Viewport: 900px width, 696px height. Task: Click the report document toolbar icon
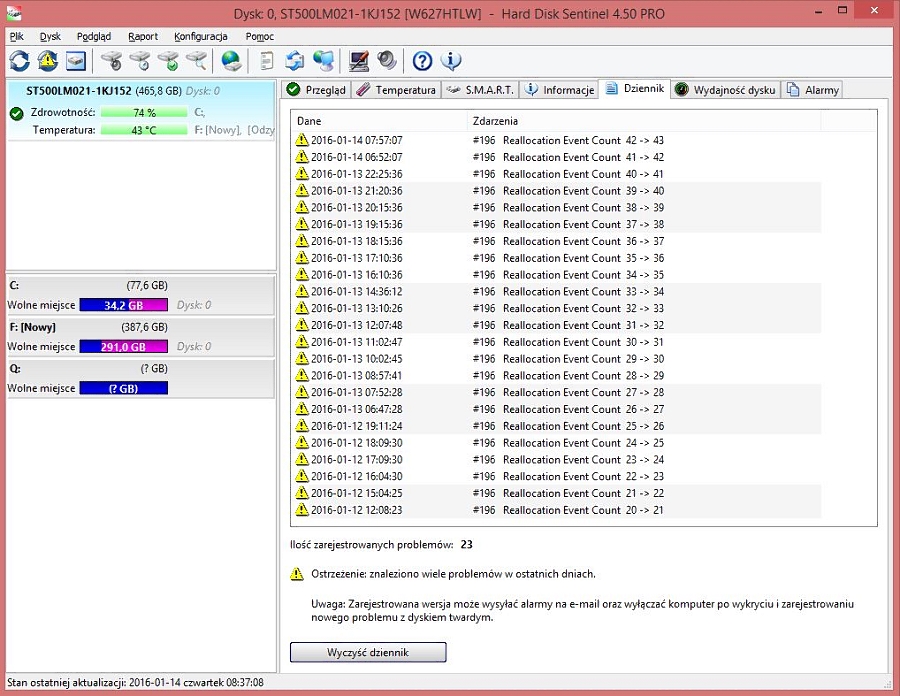(266, 61)
